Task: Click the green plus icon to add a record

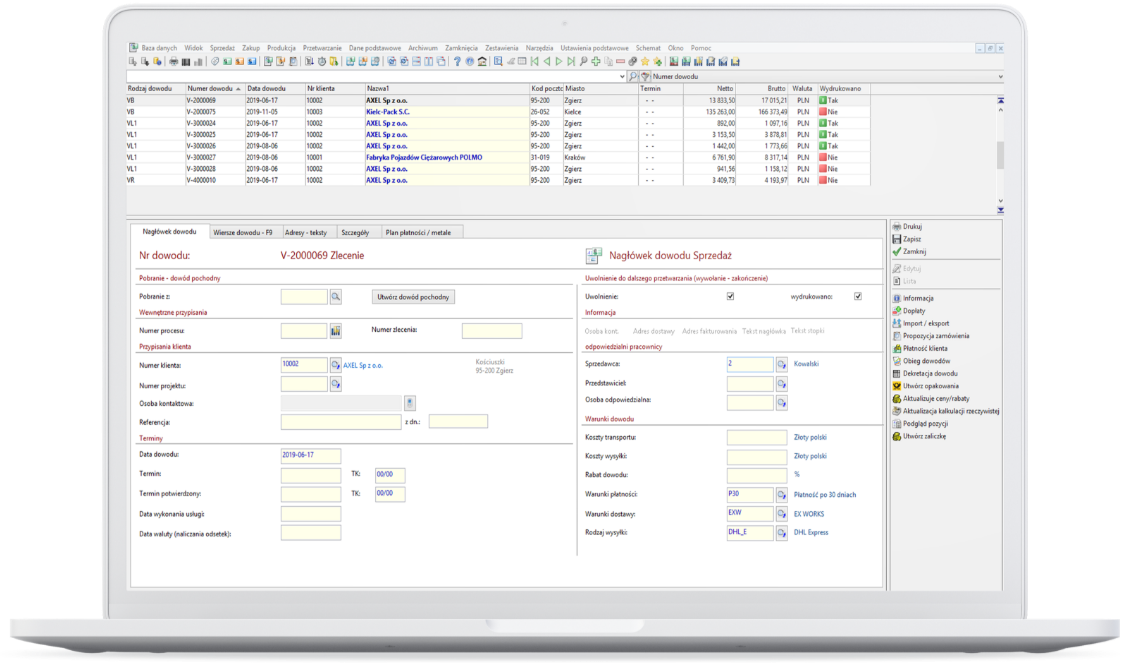Action: pos(595,62)
